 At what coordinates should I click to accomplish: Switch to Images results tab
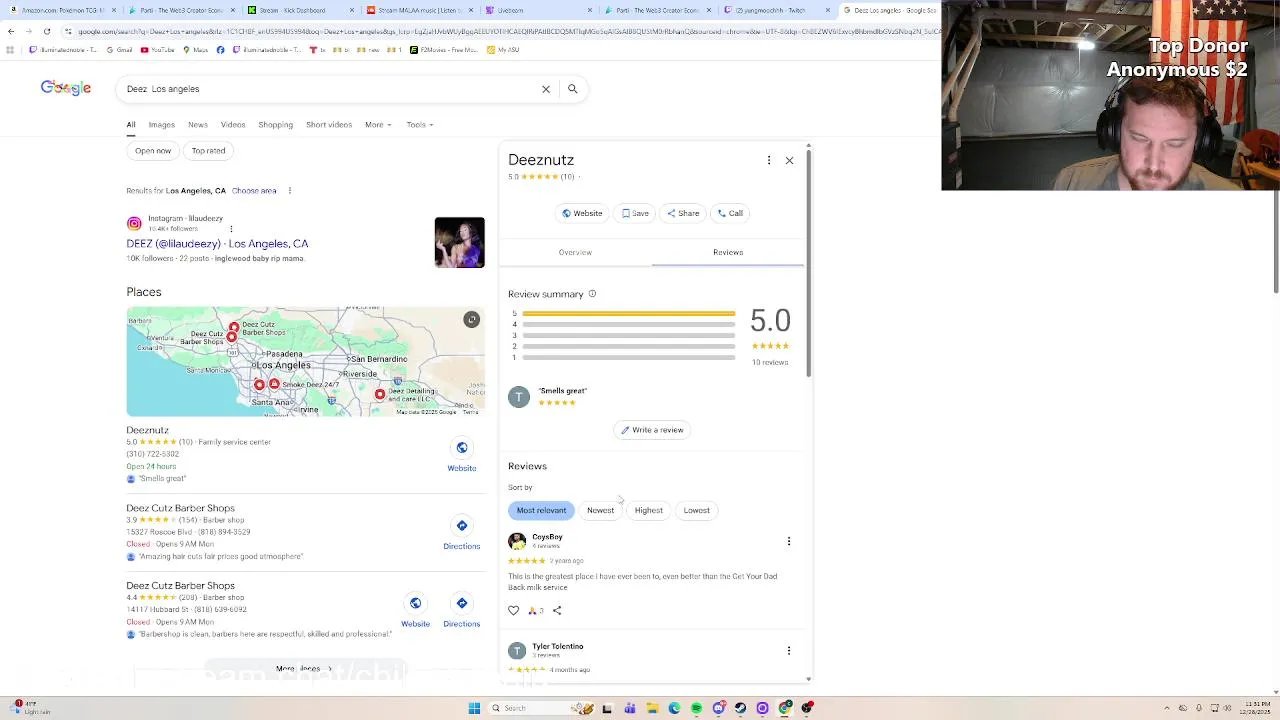tap(161, 125)
